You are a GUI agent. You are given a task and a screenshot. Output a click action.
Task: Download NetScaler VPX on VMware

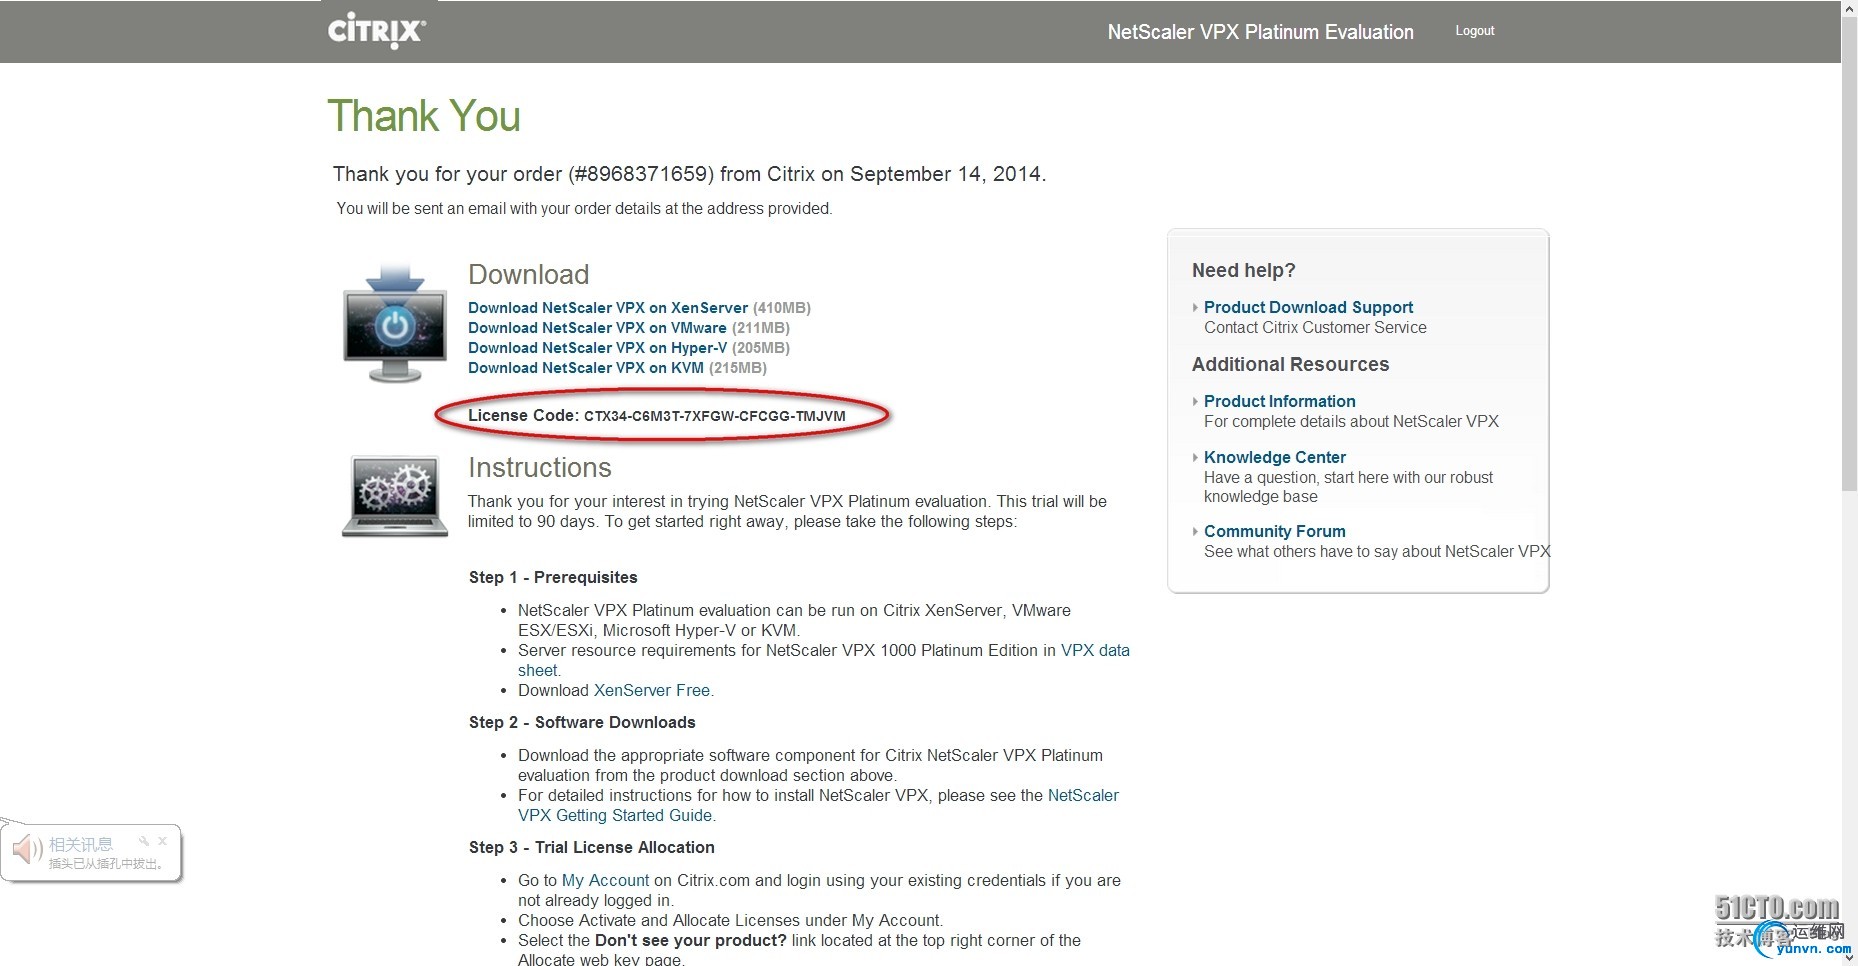597,328
